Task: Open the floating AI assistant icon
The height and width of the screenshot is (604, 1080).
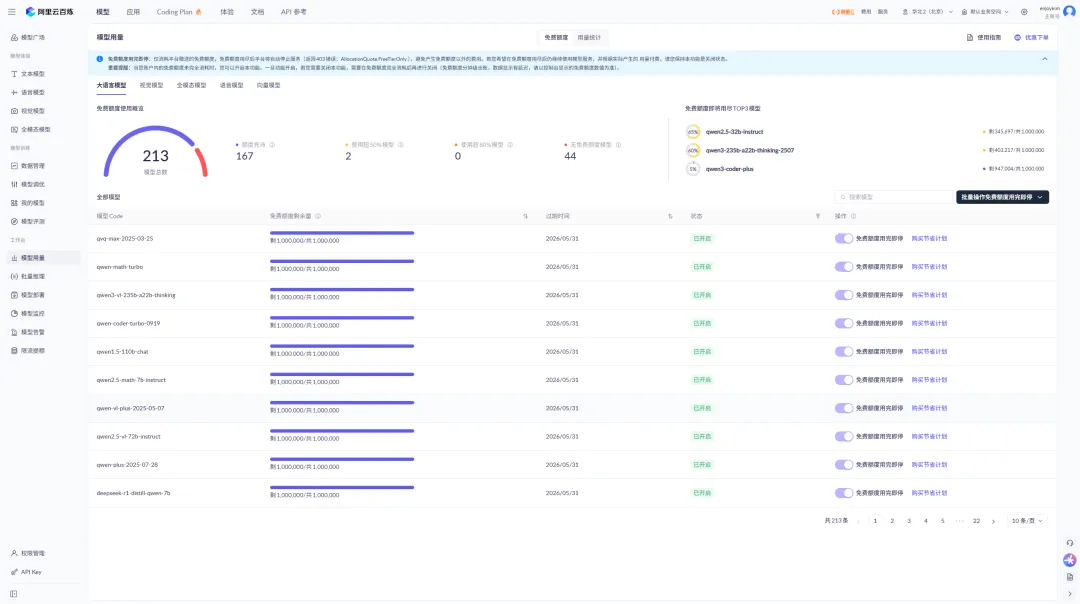Action: coord(1069,560)
